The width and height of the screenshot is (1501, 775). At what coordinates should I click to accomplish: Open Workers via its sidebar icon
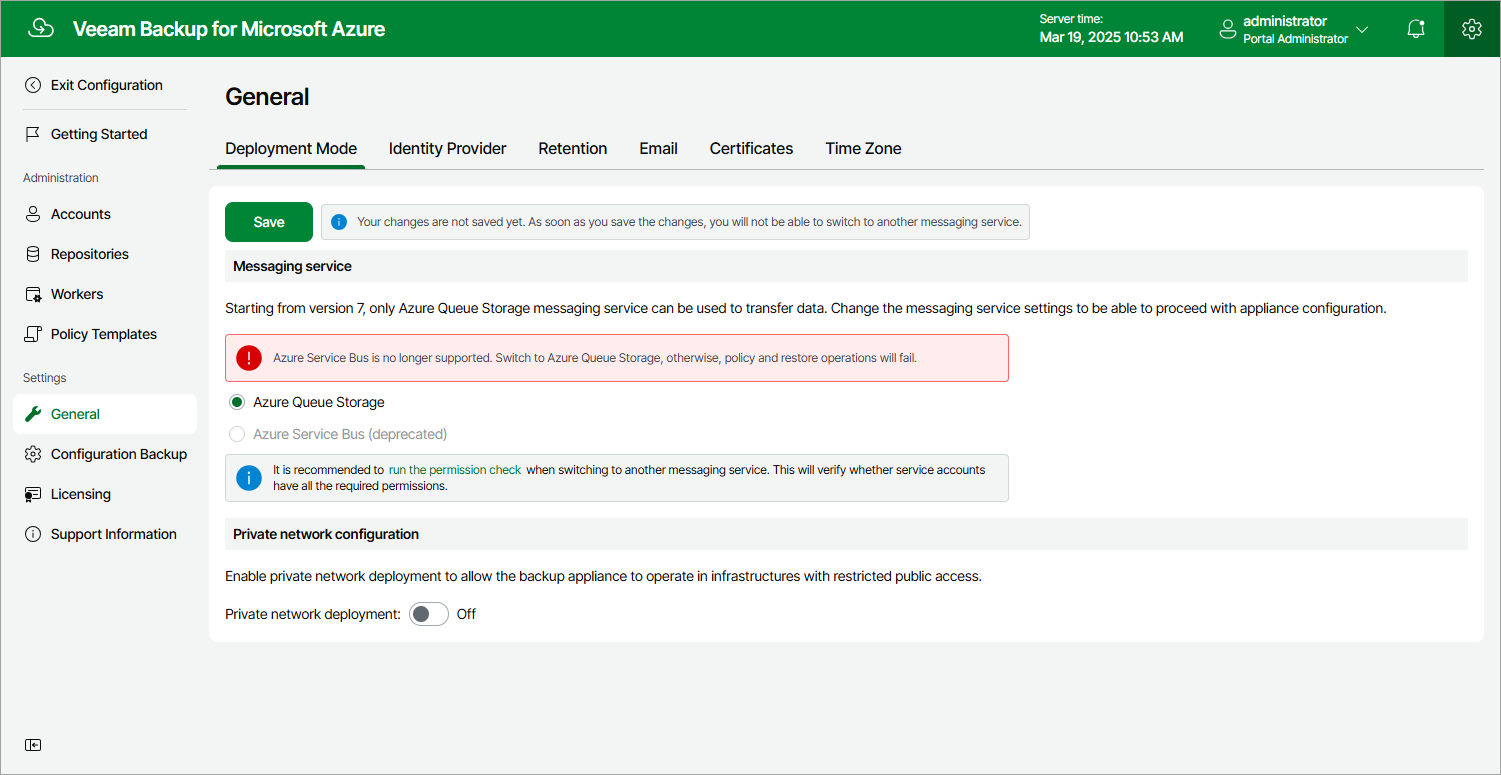(x=33, y=294)
